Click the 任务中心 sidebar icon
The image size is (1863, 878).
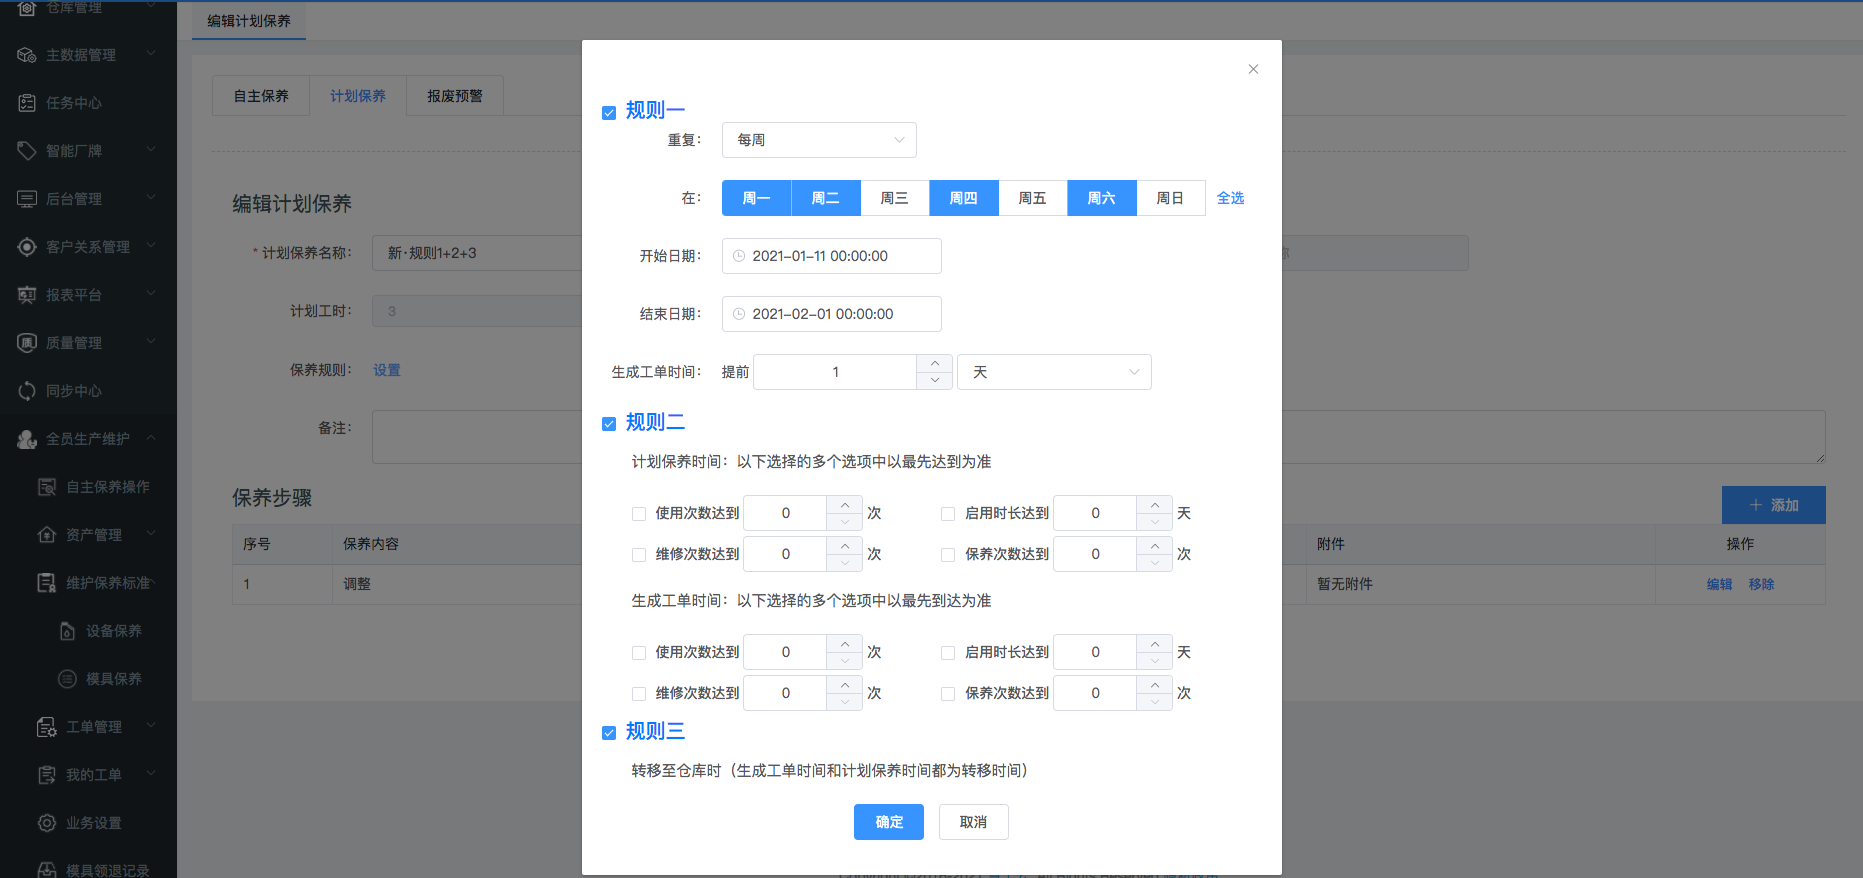click(27, 103)
